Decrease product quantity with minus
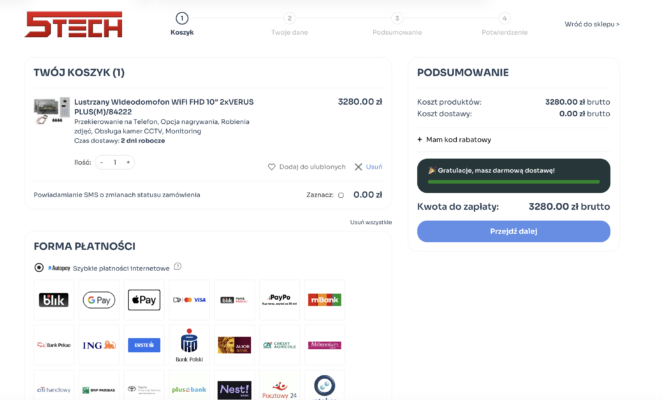This screenshot has width=663, height=400. 101,162
